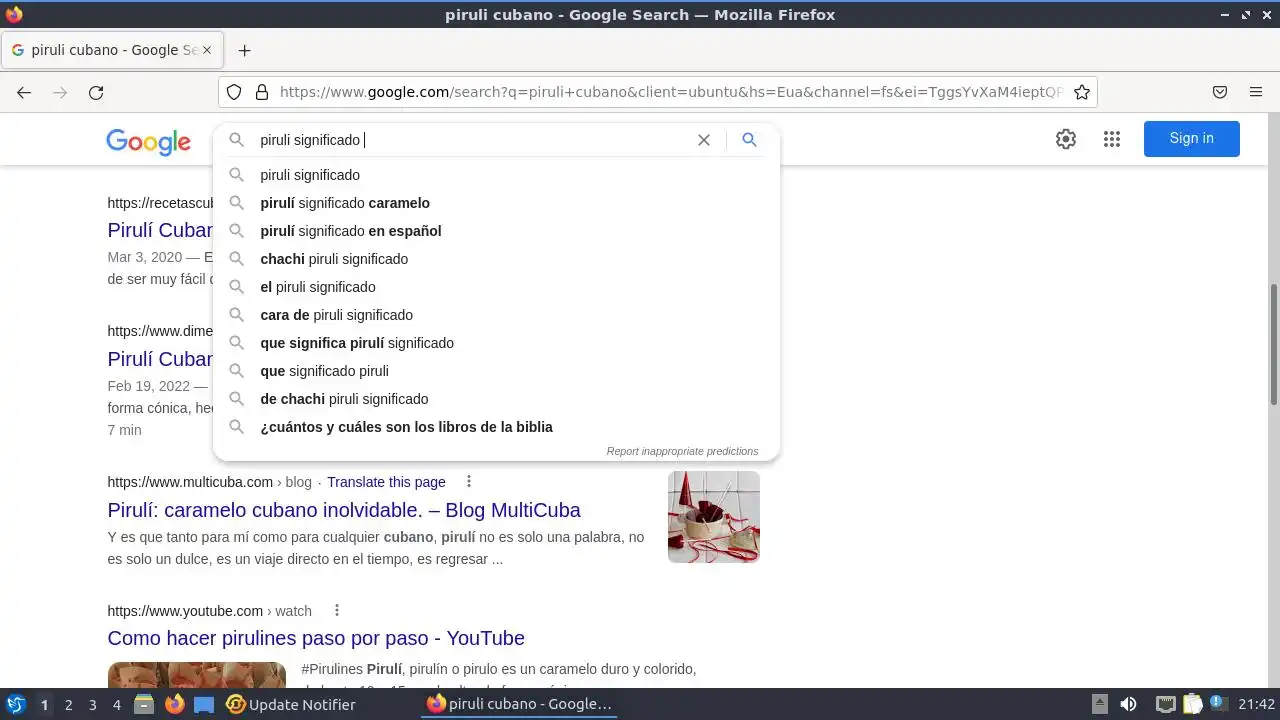This screenshot has height=720, width=1280.
Task: Click the 'https://www.multicuba.com' result URL
Action: (190, 482)
